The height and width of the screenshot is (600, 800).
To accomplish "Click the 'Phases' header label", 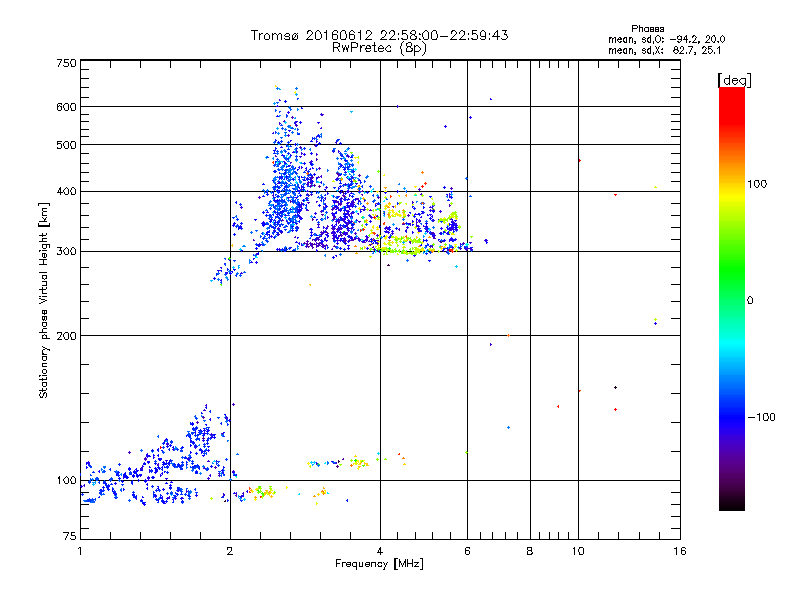I will (647, 29).
